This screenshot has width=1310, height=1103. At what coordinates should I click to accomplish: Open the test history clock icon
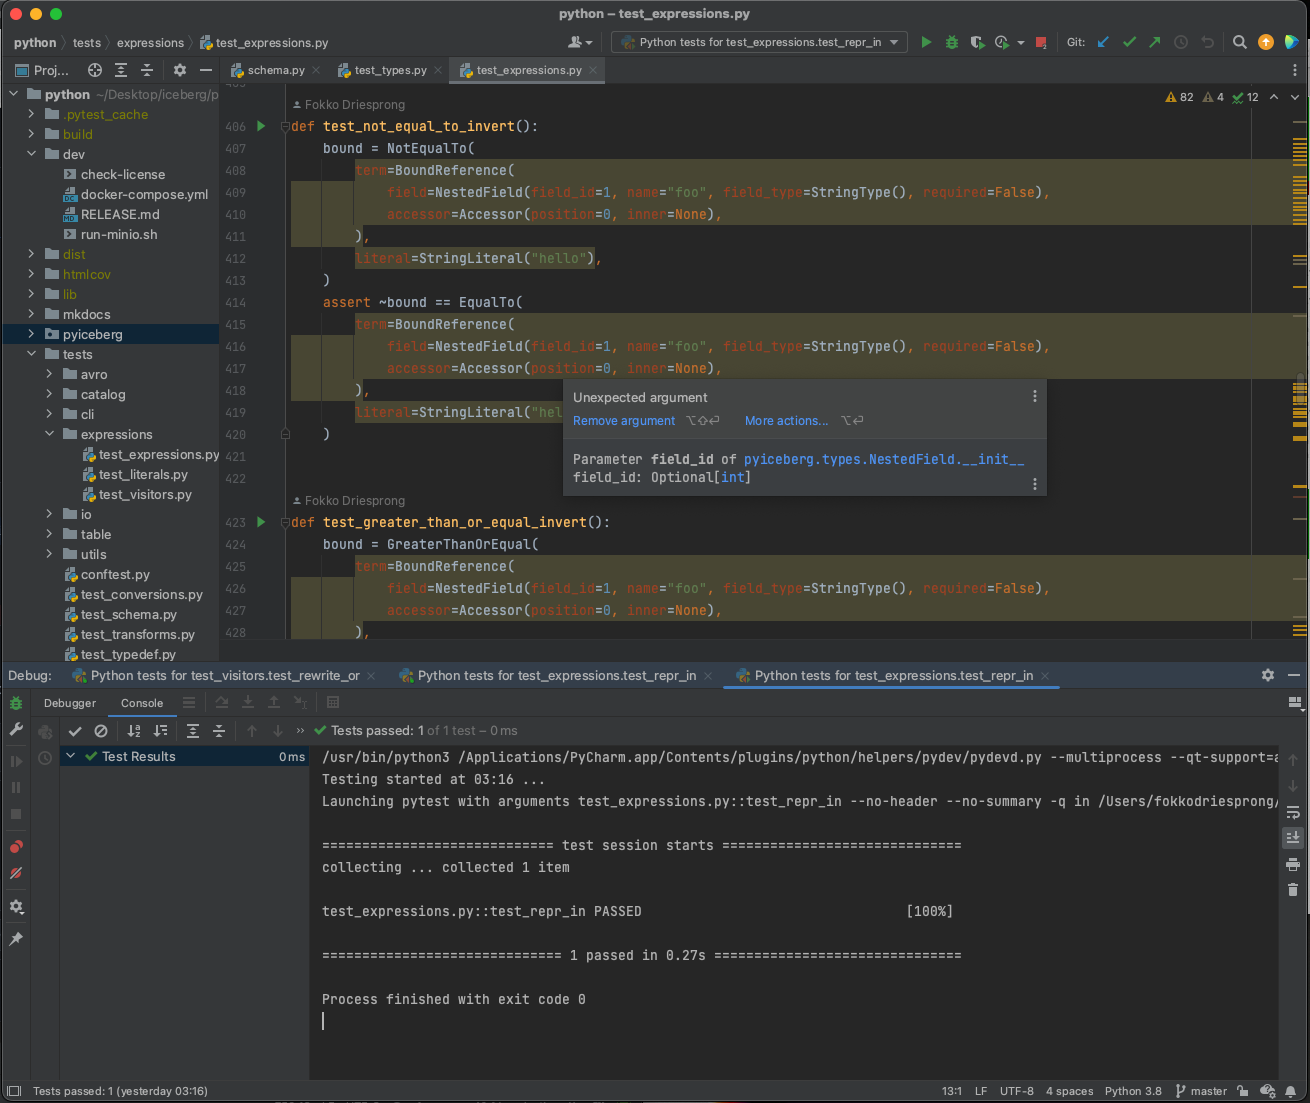pos(45,758)
